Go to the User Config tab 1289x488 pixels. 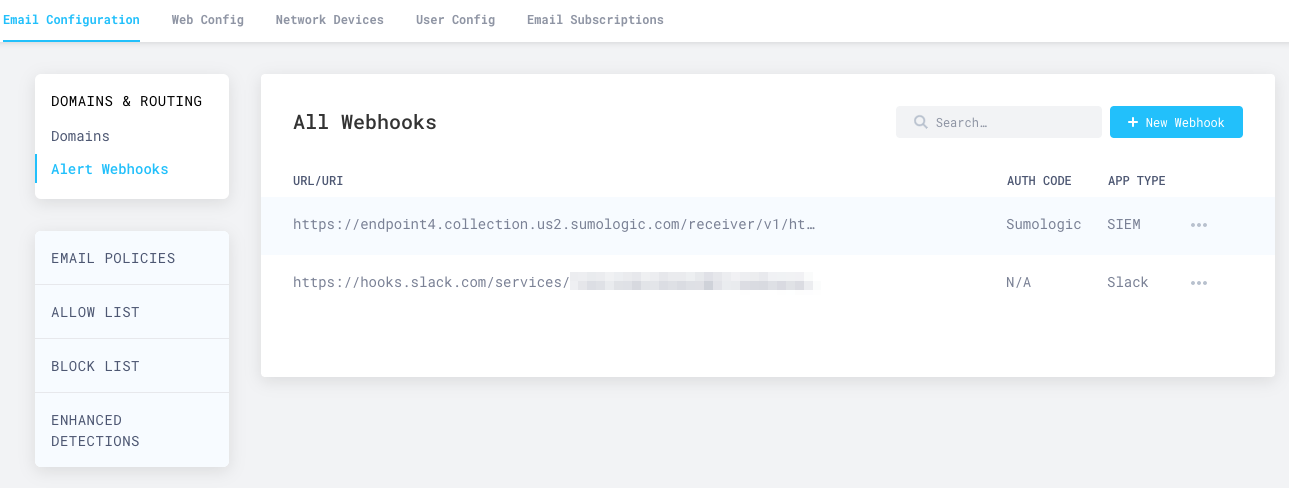click(455, 20)
